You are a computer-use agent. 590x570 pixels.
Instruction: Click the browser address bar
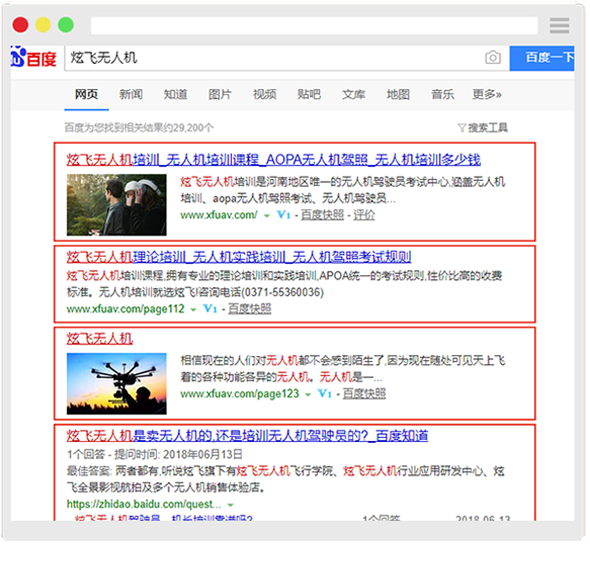pos(314,25)
